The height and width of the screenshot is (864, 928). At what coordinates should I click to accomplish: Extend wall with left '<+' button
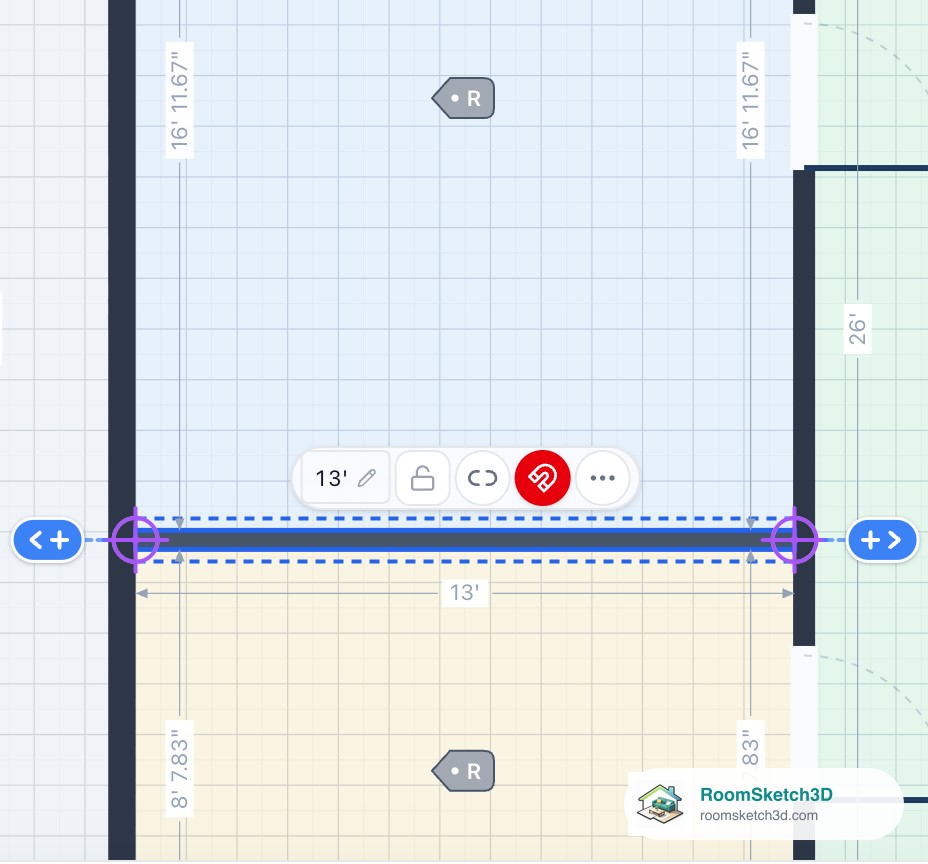(47, 540)
